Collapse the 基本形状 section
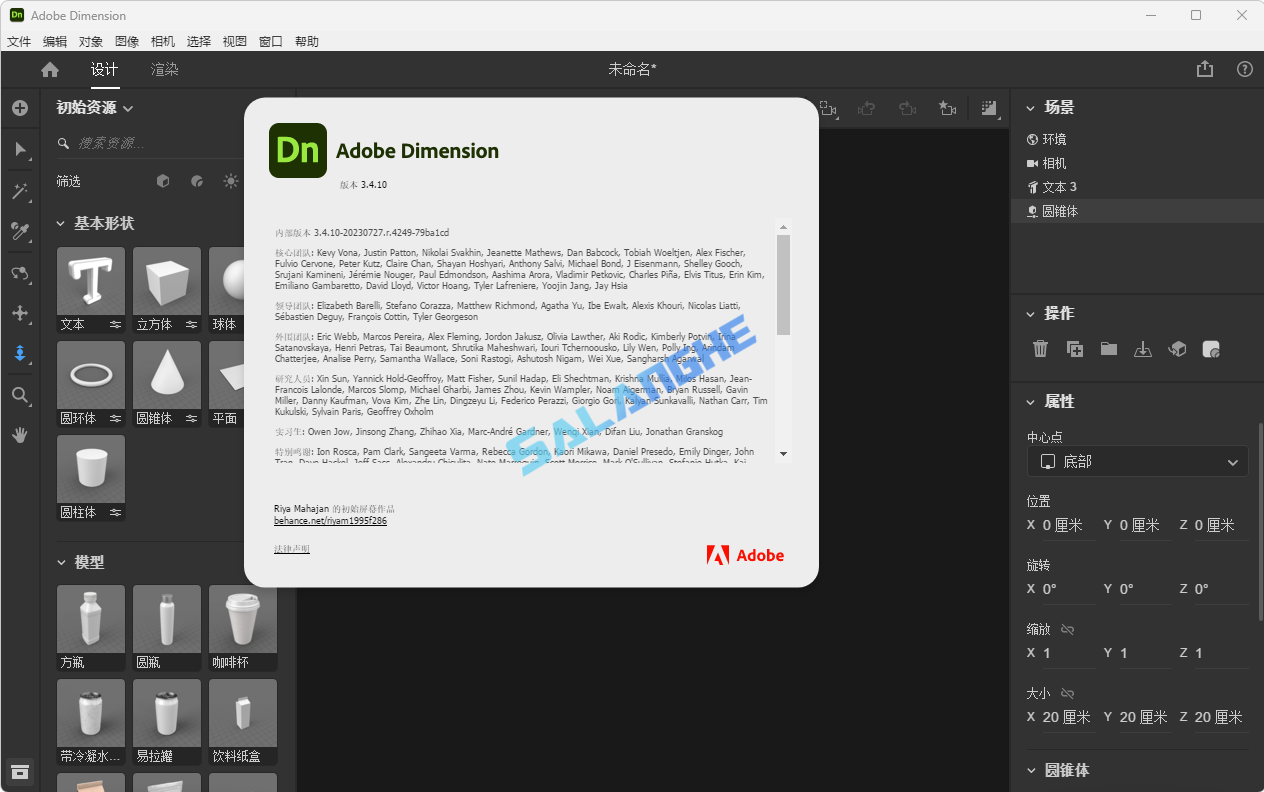The height and width of the screenshot is (792, 1264). [60, 223]
